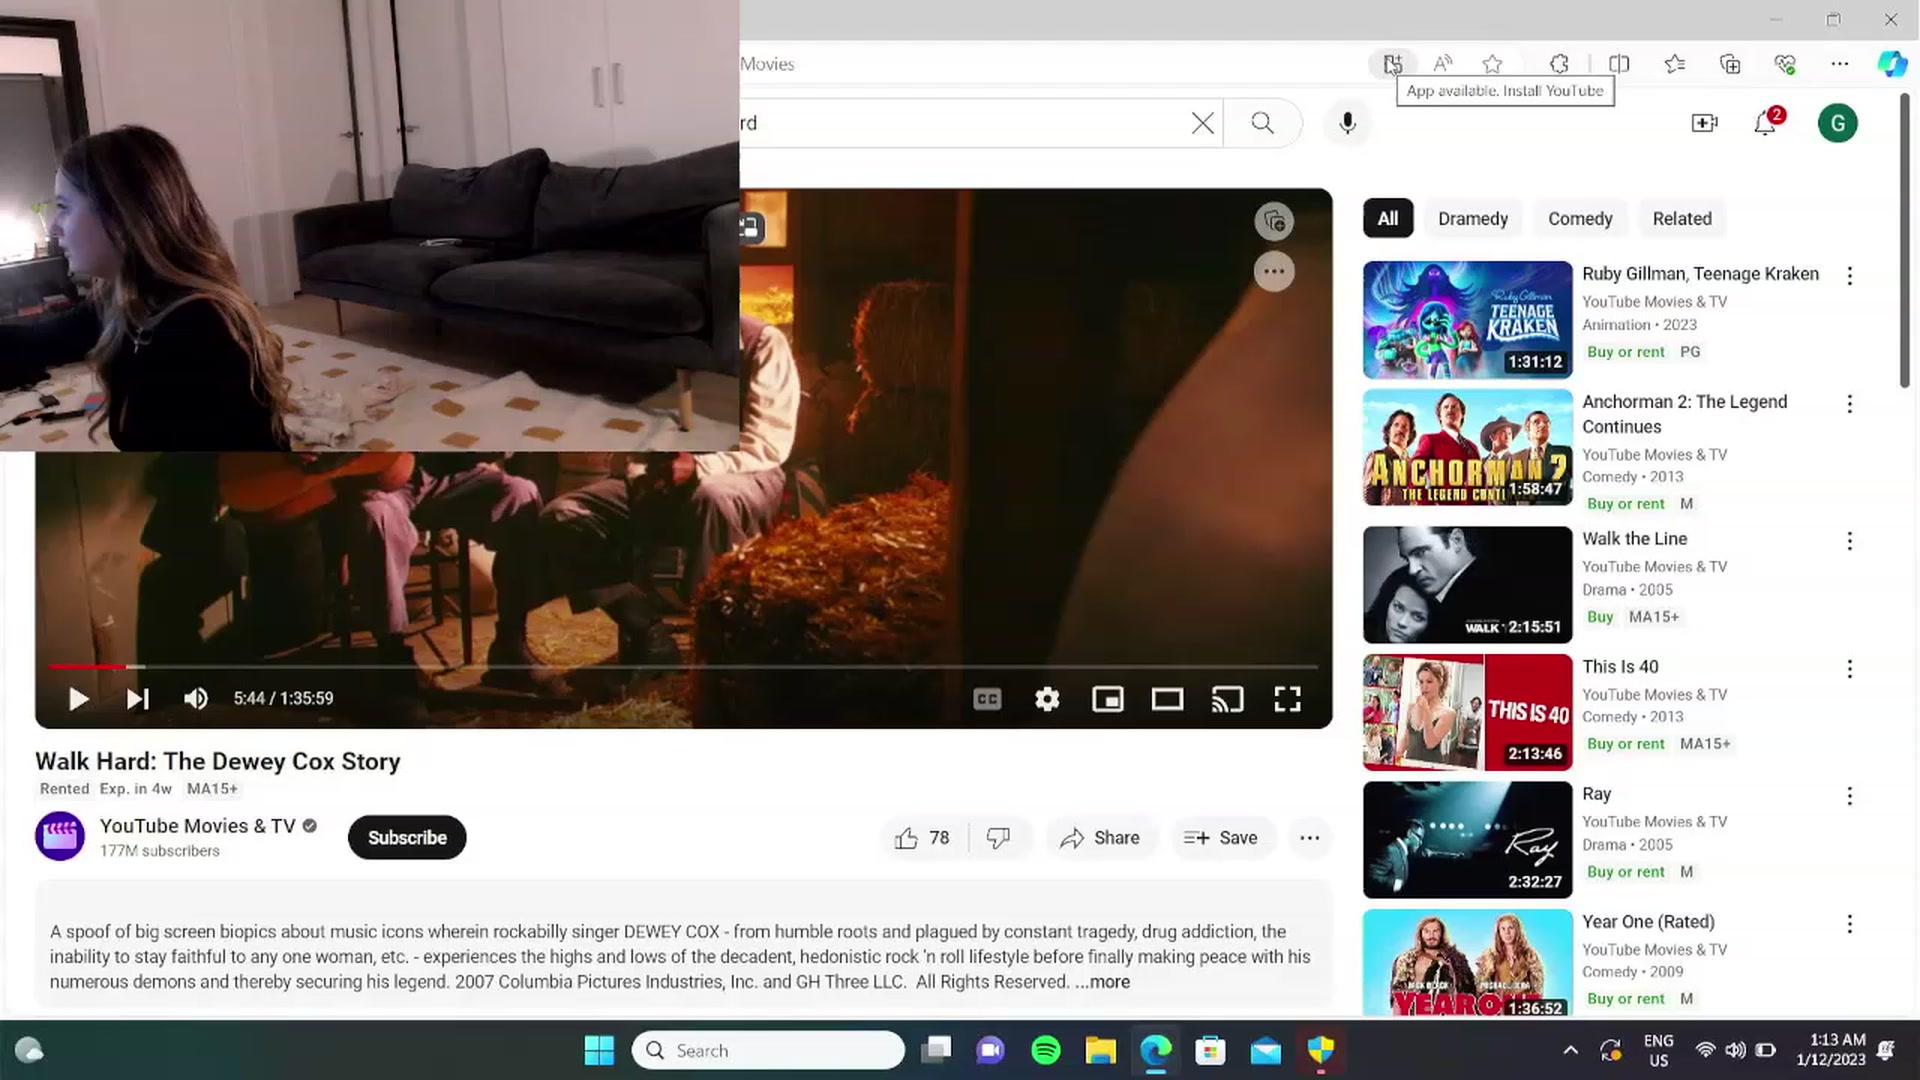Screen dimensions: 1920x1080
Task: Open Year One (Rated) title
Action: (x=1648, y=922)
